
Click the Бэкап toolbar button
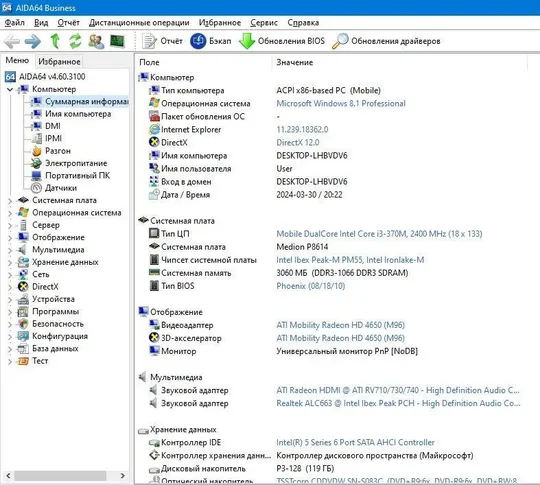pos(210,41)
